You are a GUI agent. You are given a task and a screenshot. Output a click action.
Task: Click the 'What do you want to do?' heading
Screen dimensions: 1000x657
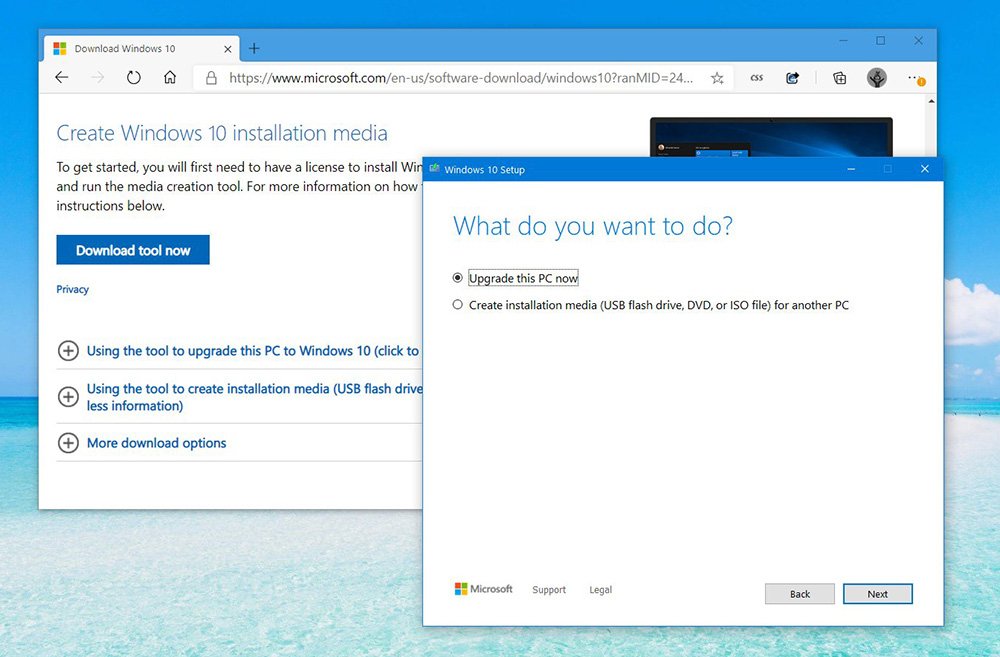pyautogui.click(x=593, y=226)
